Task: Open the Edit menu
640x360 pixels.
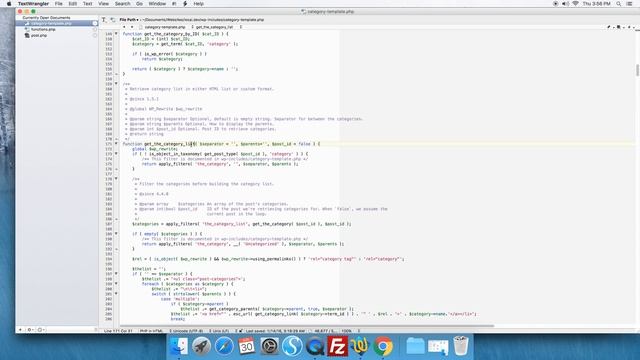Action: (x=73, y=4)
